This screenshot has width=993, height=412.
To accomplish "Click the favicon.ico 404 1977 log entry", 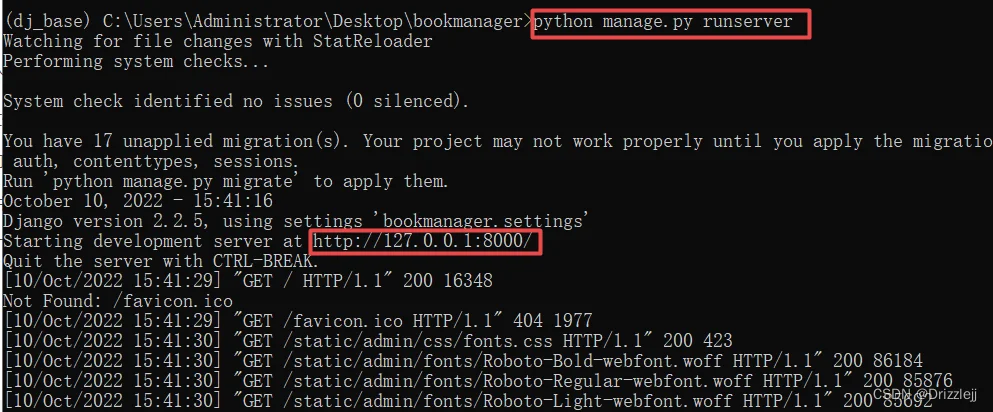I will point(298,321).
